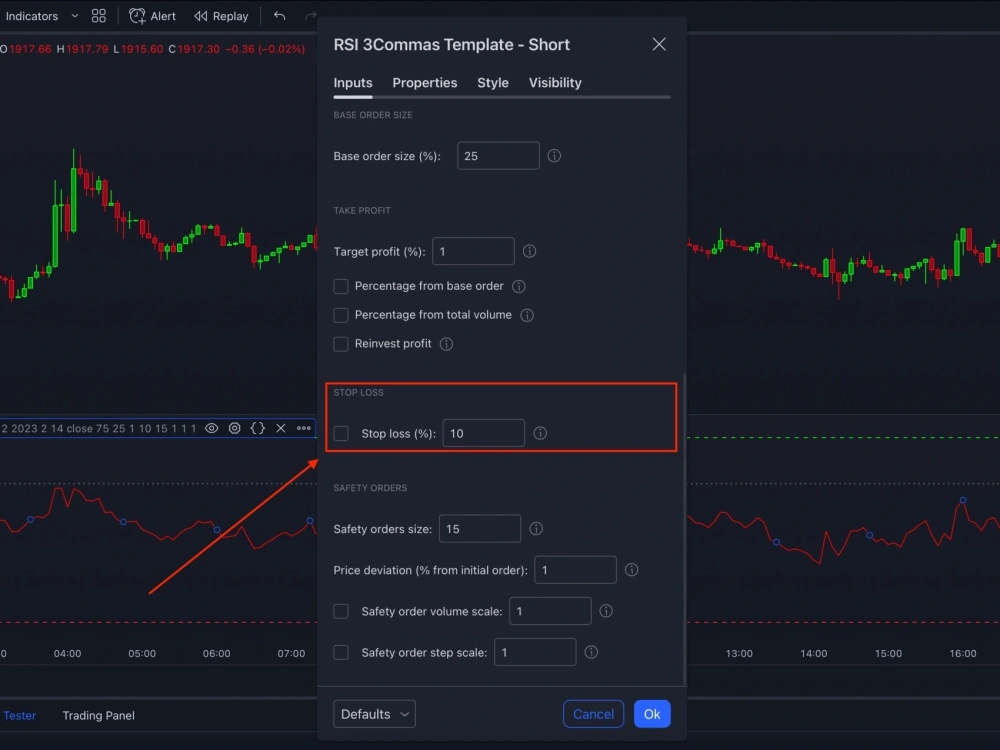
Task: Open the Trading Panel tab
Action: (98, 716)
